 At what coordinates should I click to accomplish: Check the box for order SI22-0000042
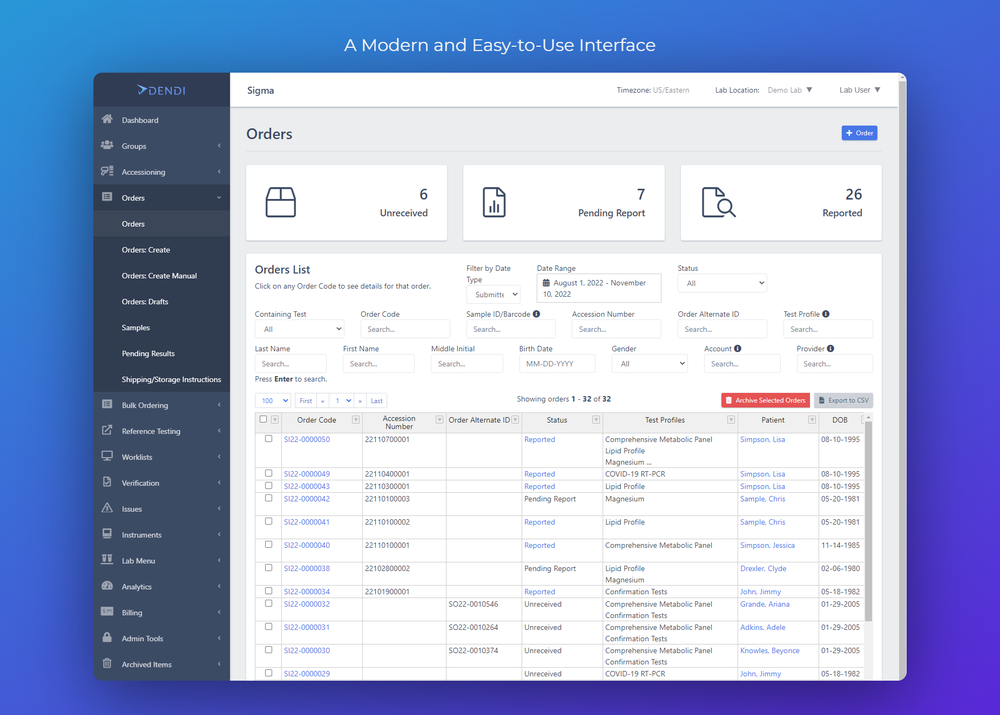point(268,498)
